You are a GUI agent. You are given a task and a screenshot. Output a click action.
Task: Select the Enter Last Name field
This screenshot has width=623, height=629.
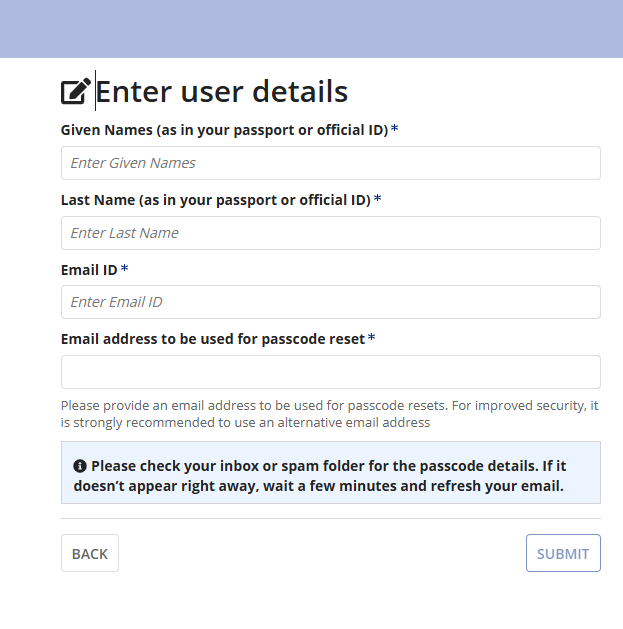[x=330, y=233]
